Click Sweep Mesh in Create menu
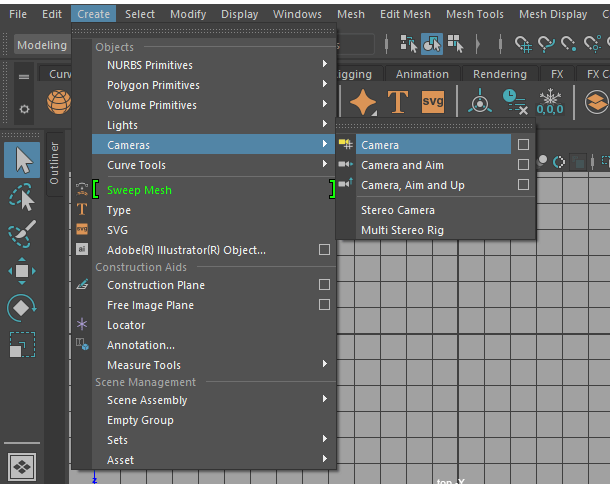610x484 pixels. (x=139, y=190)
